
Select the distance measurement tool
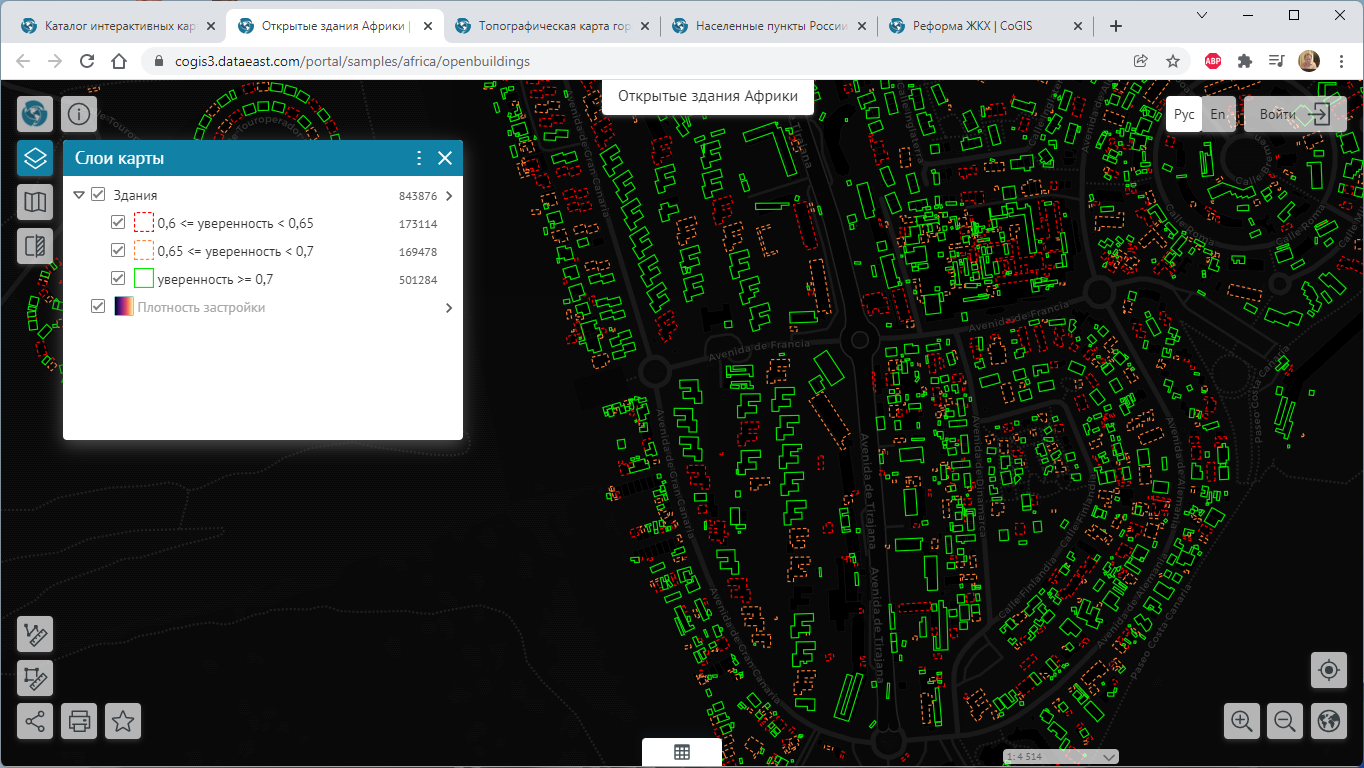(35, 634)
